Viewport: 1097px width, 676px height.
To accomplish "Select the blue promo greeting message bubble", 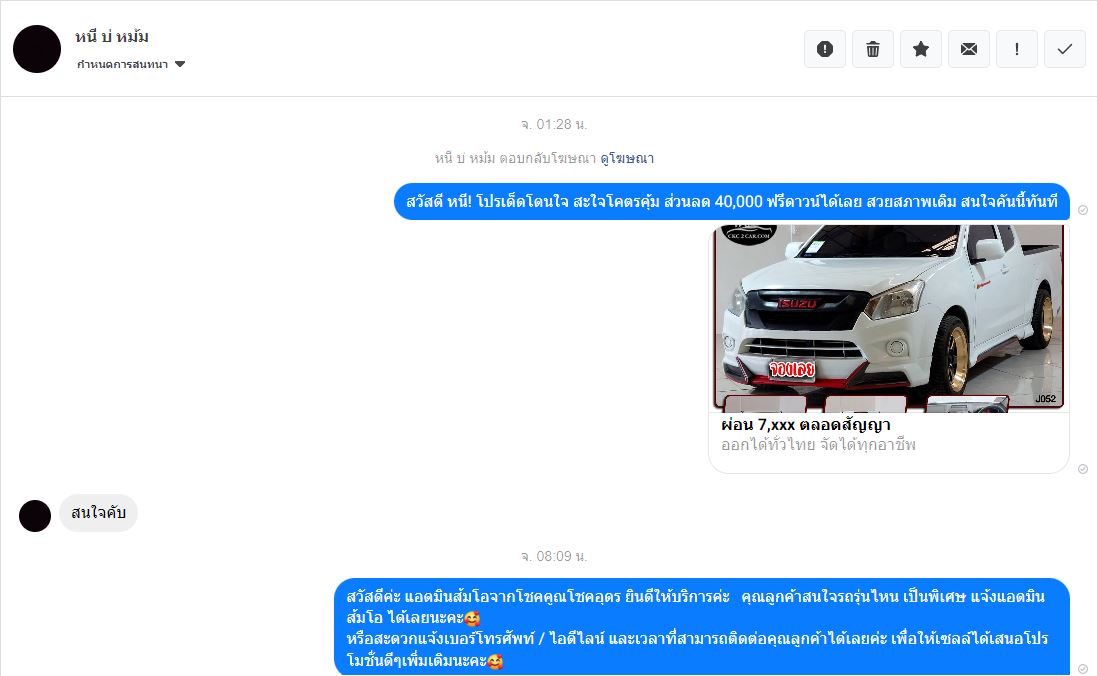I will click(x=732, y=202).
